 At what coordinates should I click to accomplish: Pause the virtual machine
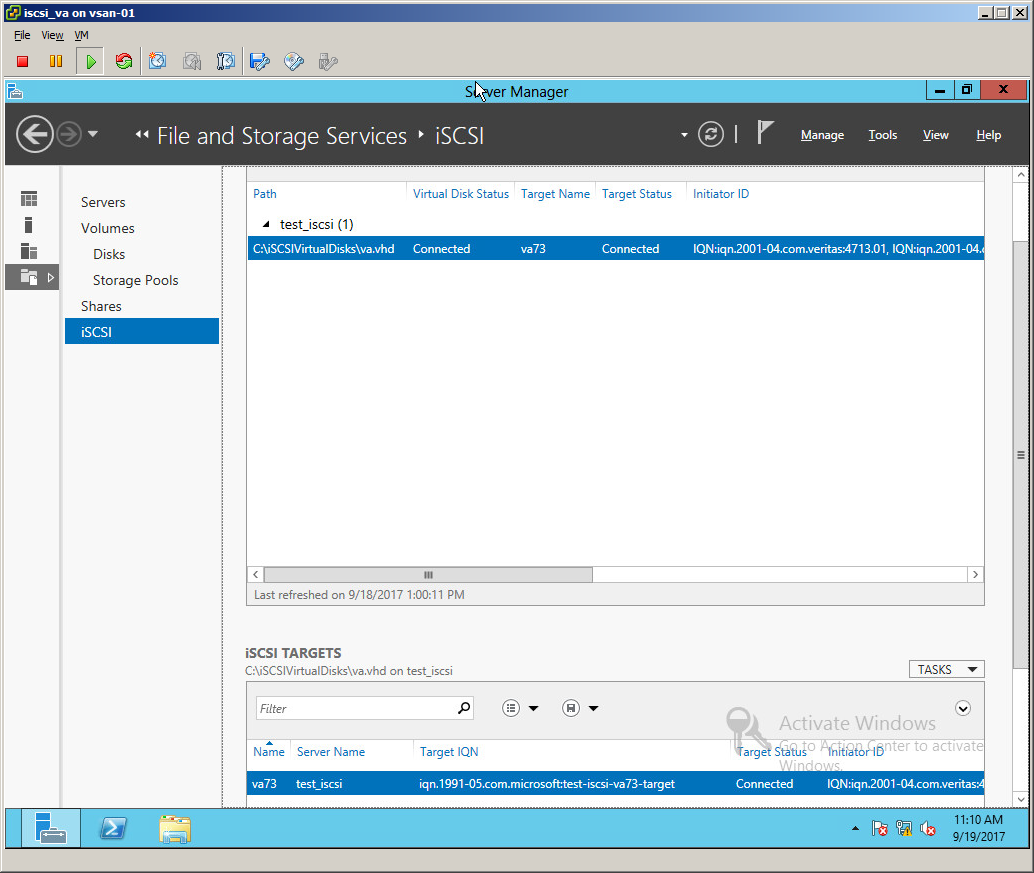pyautogui.click(x=55, y=61)
